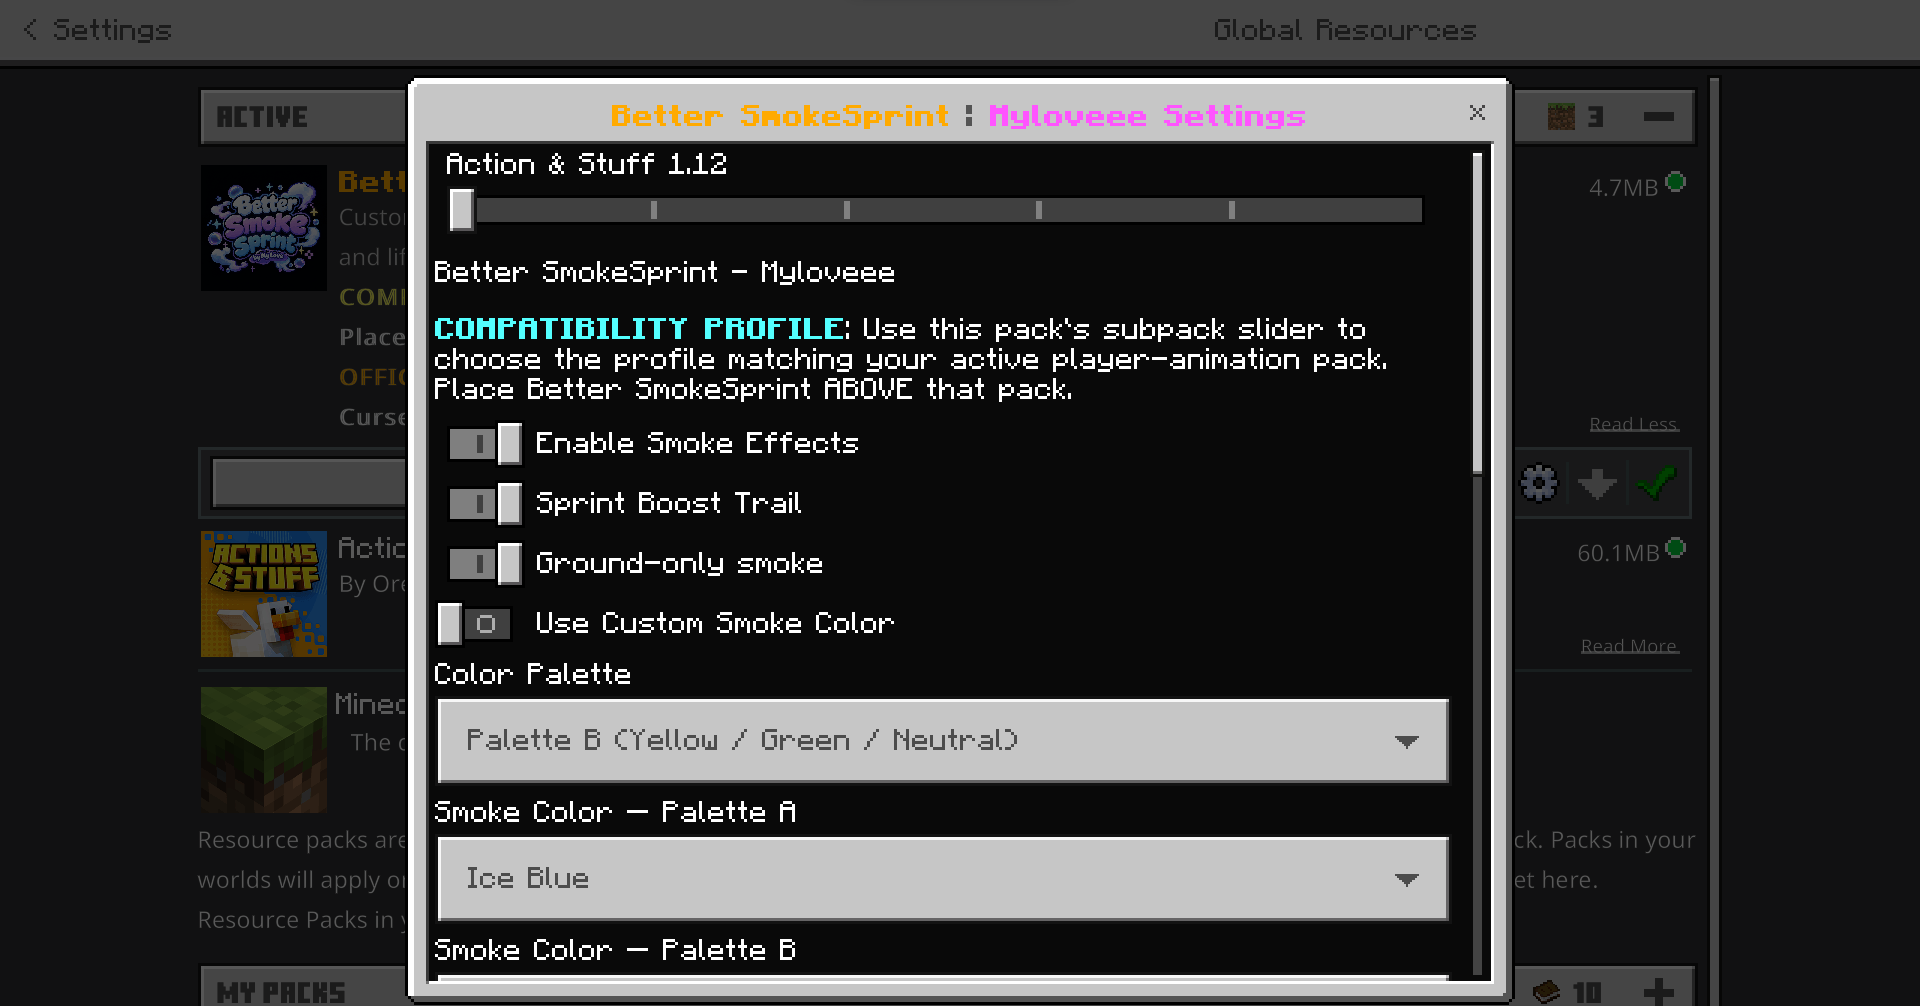Click the dialog's vertical scrollbar
Screen dimensions: 1920x1006
[x=1478, y=313]
